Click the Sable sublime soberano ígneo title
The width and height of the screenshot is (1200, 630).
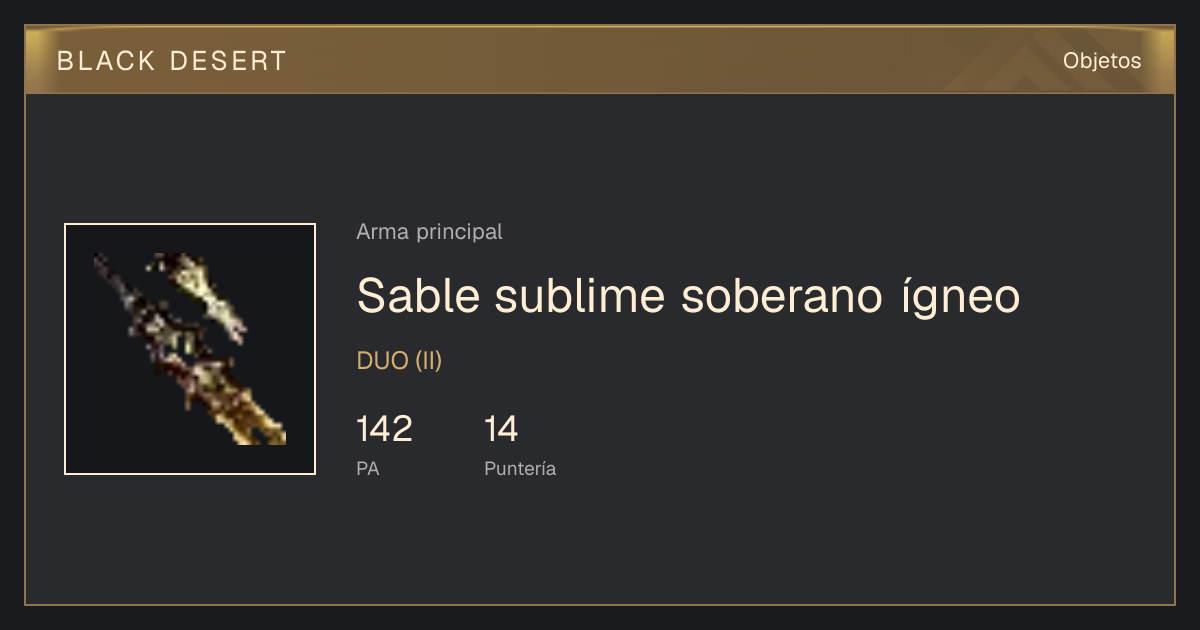pyautogui.click(x=688, y=296)
